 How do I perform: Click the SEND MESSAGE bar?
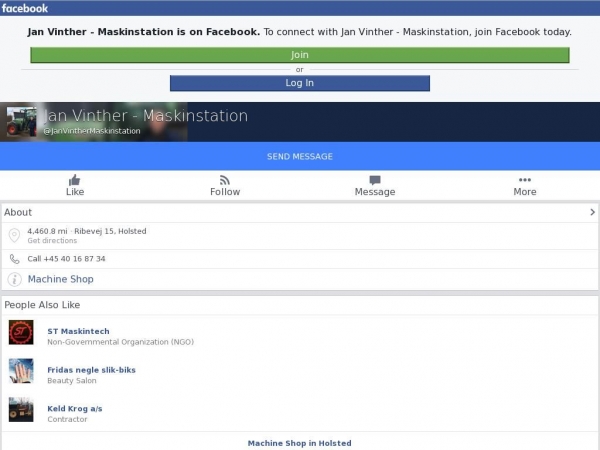pos(300,156)
